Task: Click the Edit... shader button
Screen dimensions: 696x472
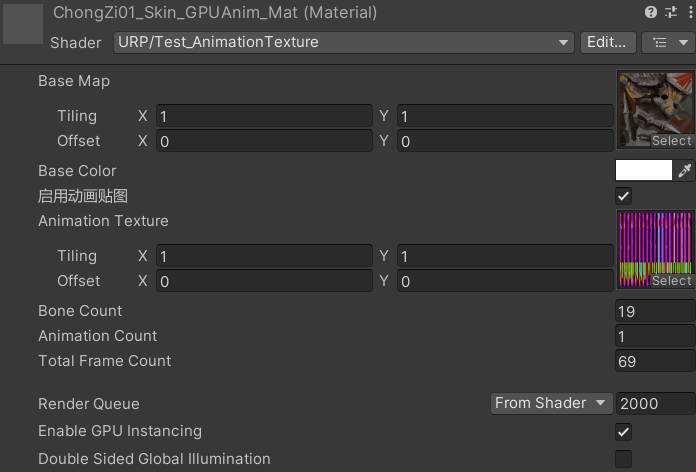Action: point(608,42)
